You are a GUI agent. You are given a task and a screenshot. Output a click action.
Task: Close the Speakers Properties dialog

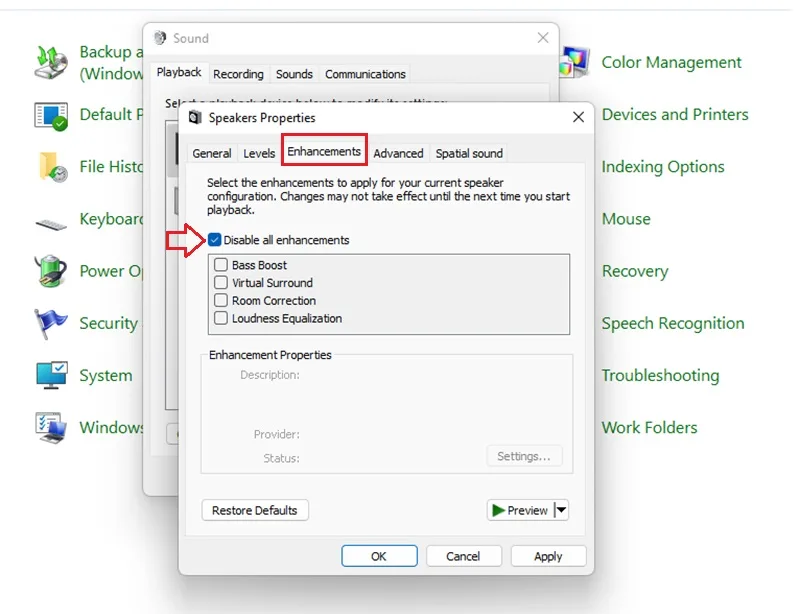(x=578, y=117)
